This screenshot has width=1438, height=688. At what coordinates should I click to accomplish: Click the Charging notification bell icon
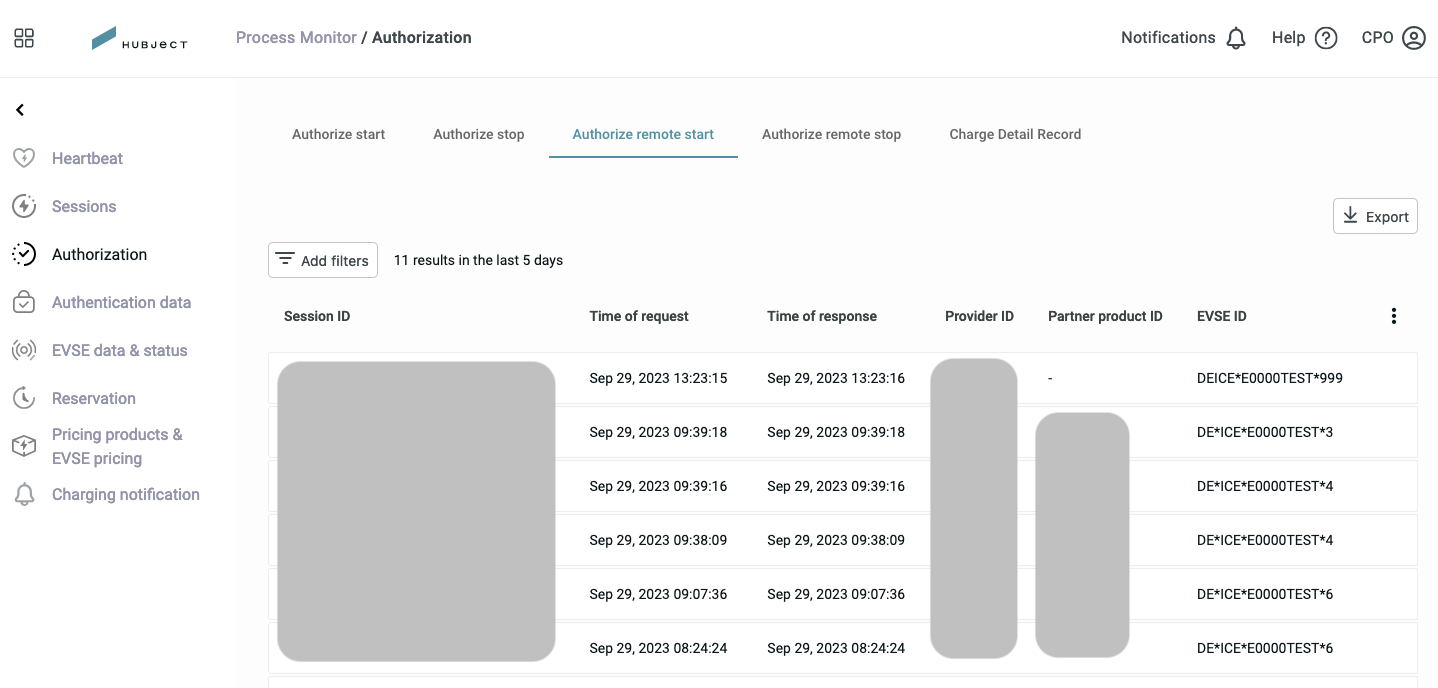click(x=24, y=494)
